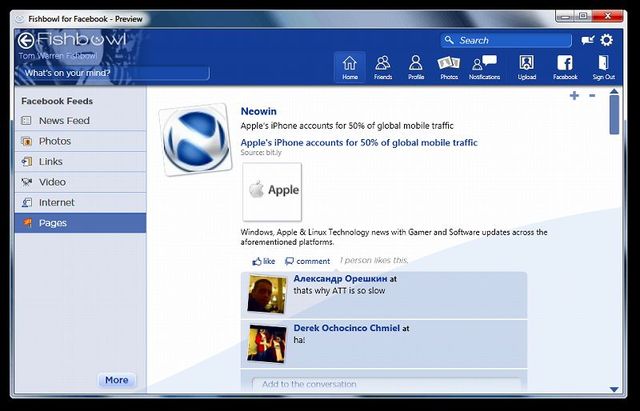
Task: Click Александр Орешкин's avatar photo
Action: point(267,294)
